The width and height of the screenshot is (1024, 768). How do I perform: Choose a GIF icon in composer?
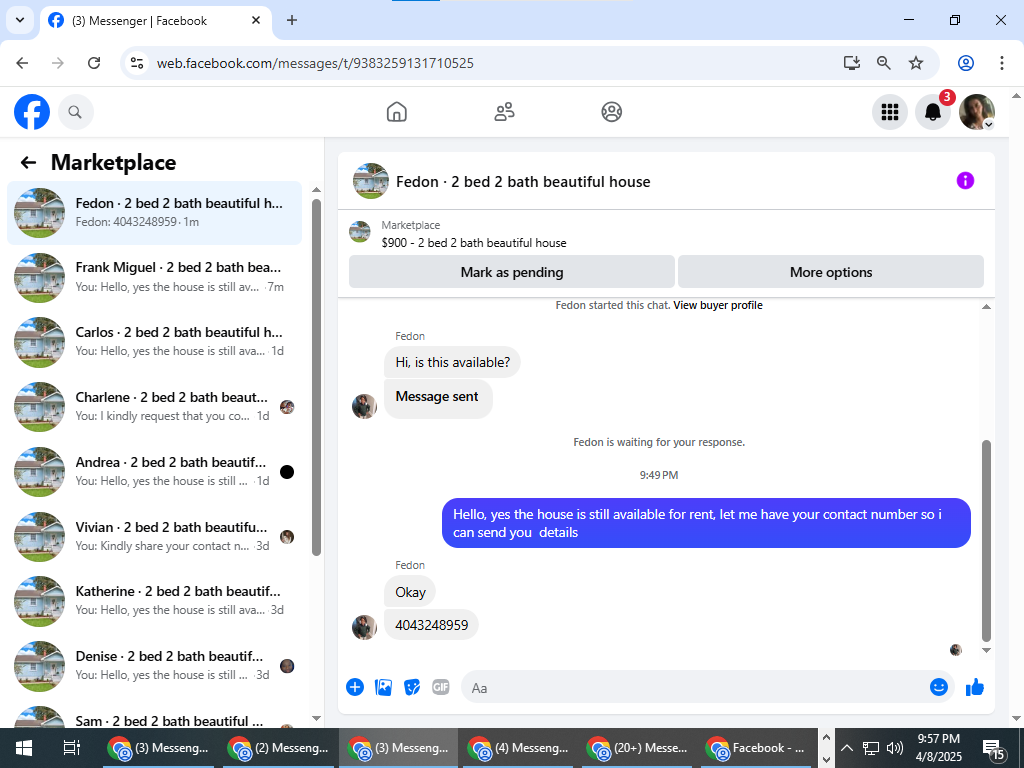click(441, 687)
